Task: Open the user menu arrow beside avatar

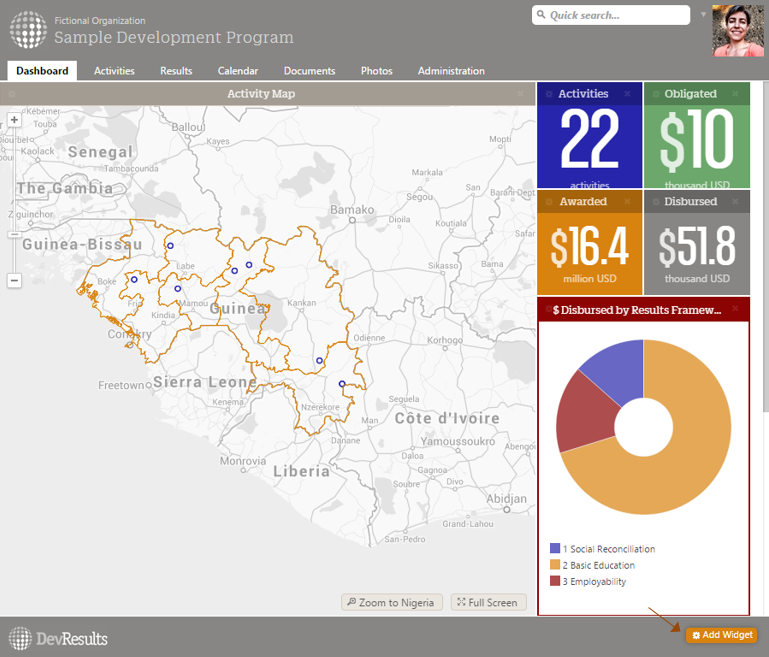Action: click(703, 15)
